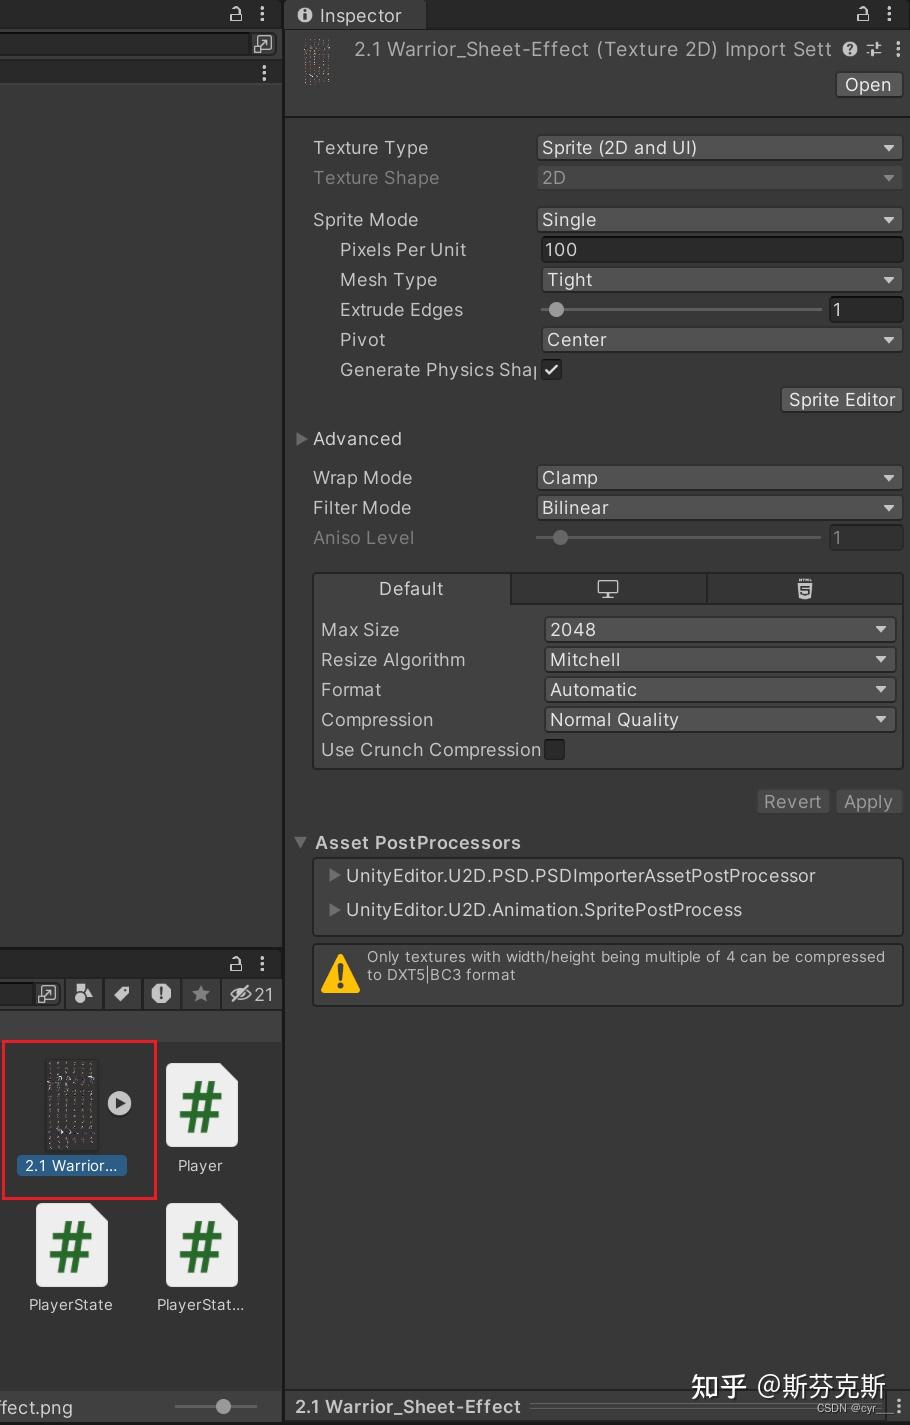
Task: Open the Texture Type dropdown
Action: coord(720,147)
